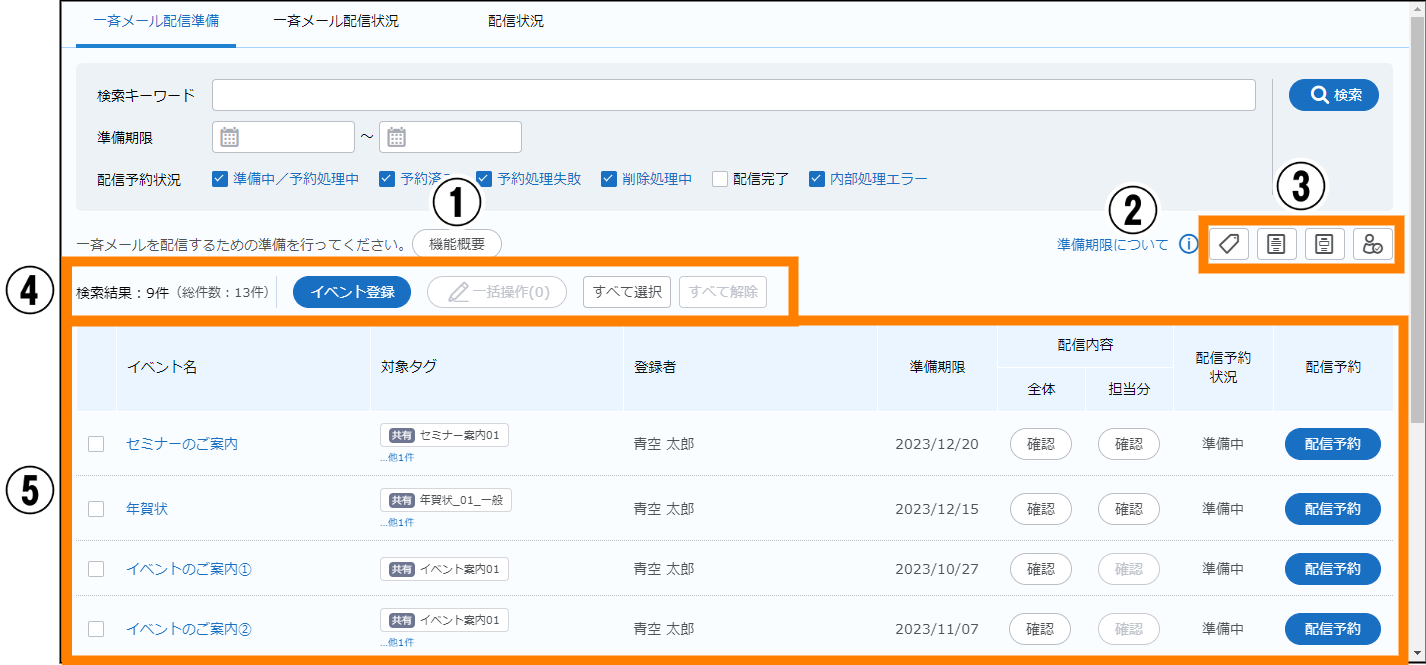Click the 検索キーワード input field

click(x=733, y=95)
